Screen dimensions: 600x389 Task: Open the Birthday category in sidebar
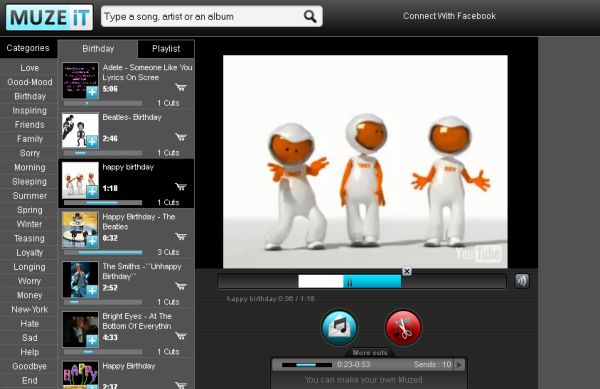pos(29,96)
